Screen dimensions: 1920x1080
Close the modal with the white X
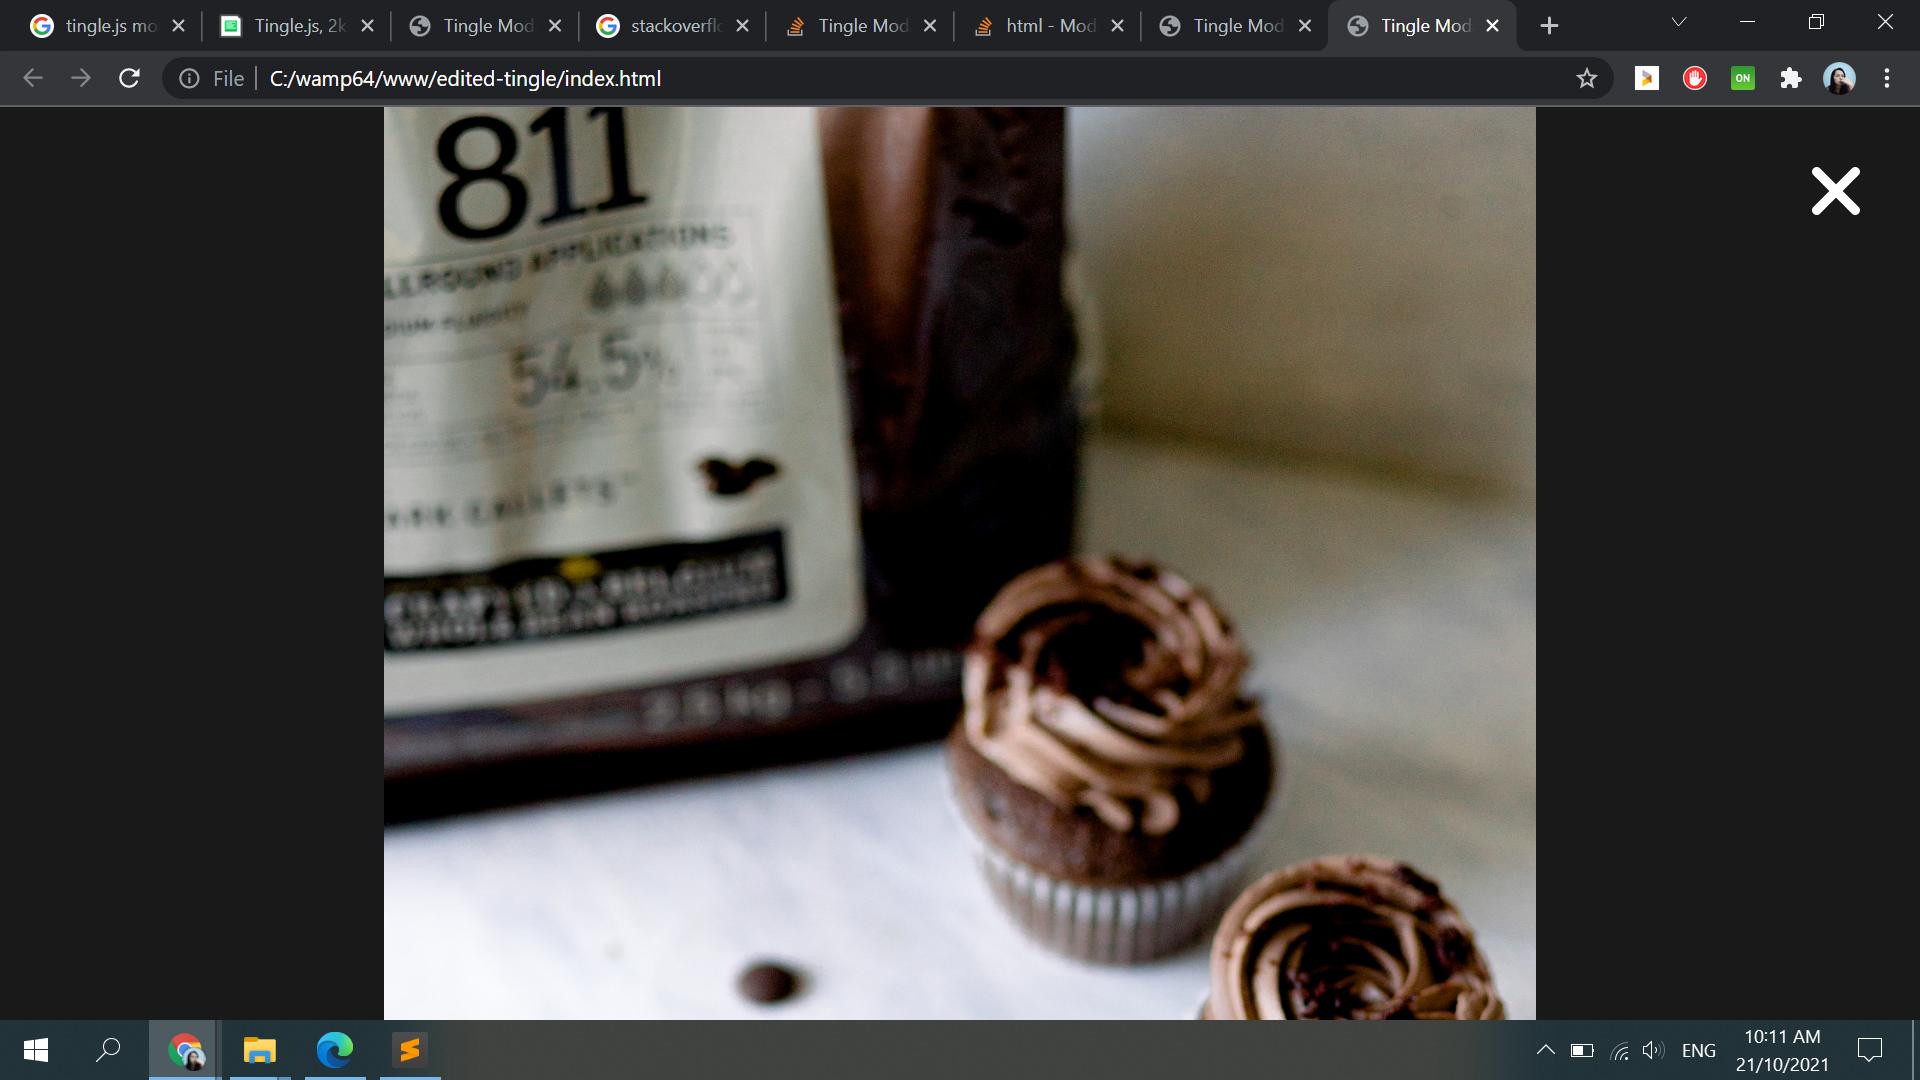(x=1835, y=191)
